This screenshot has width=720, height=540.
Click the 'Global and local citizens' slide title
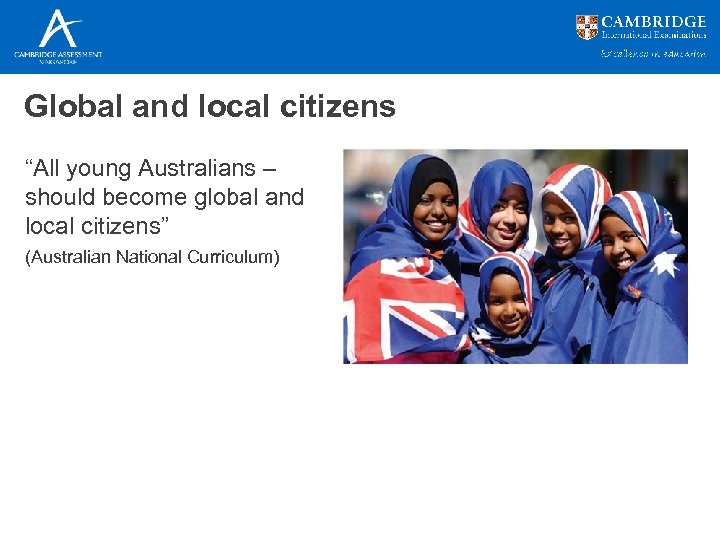[210, 106]
